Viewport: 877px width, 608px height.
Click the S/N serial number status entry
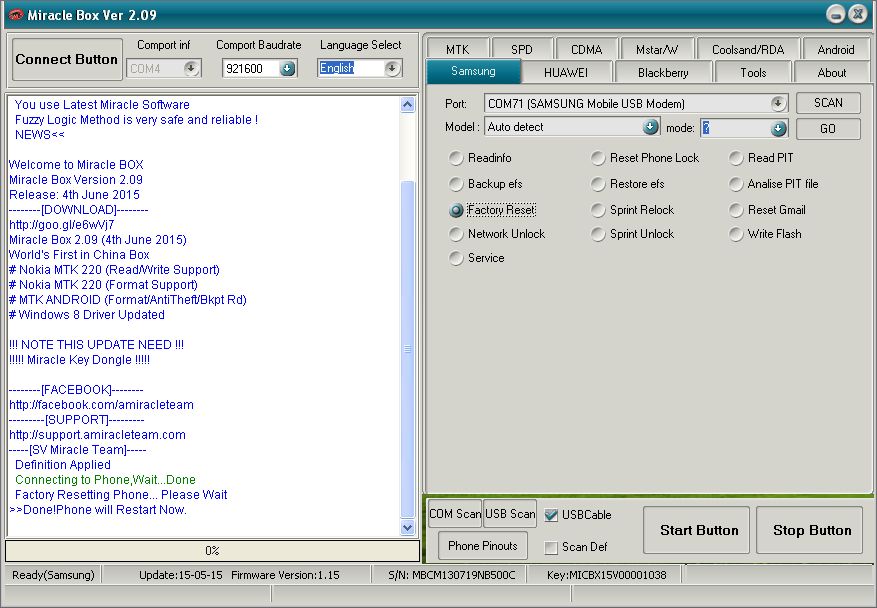coord(451,575)
